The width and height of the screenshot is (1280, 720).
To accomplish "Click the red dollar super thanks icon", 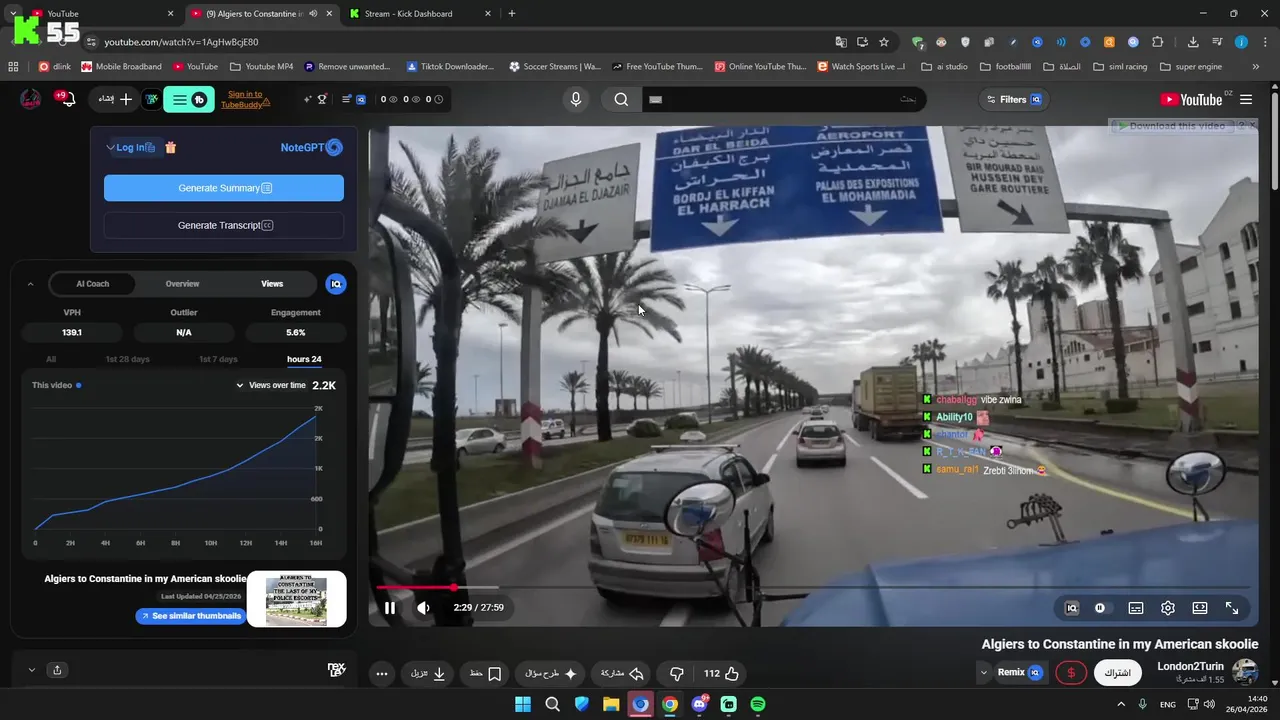I will click(1071, 673).
